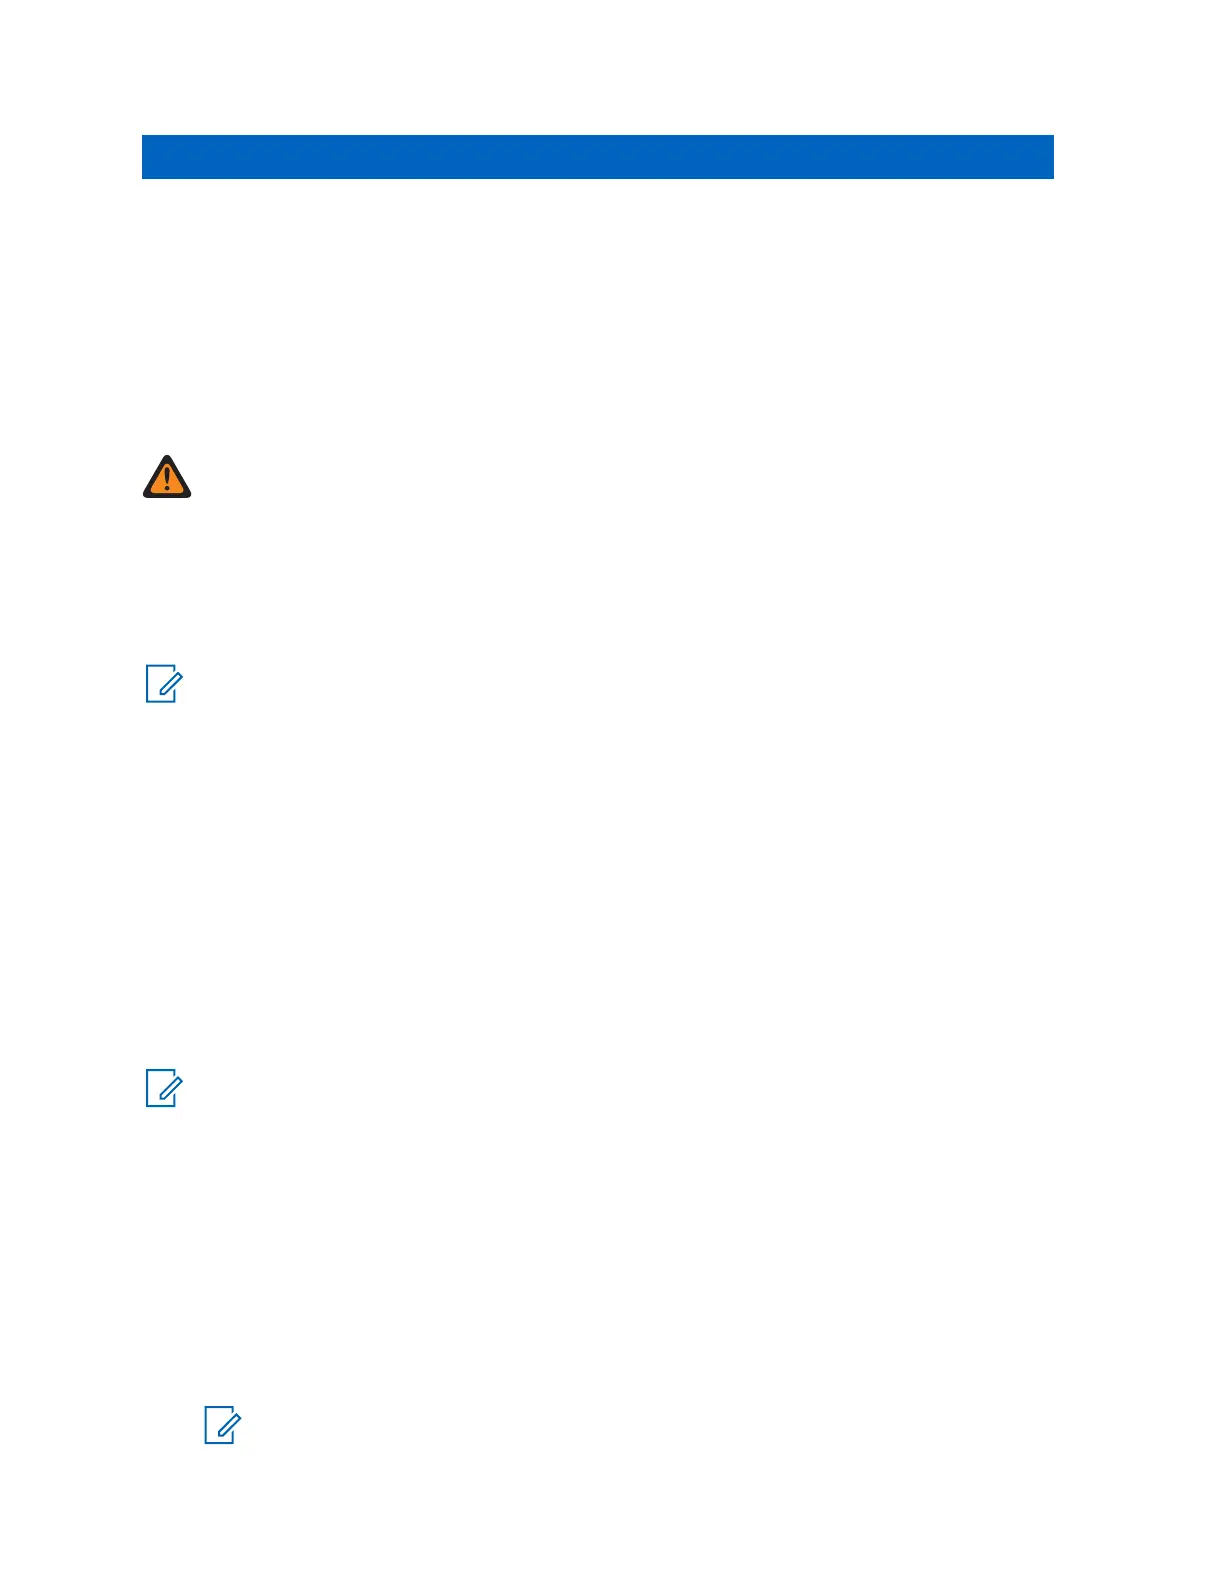Click the indented bottom note pencil icon
This screenshot has height=1584, width=1224.
point(223,1425)
